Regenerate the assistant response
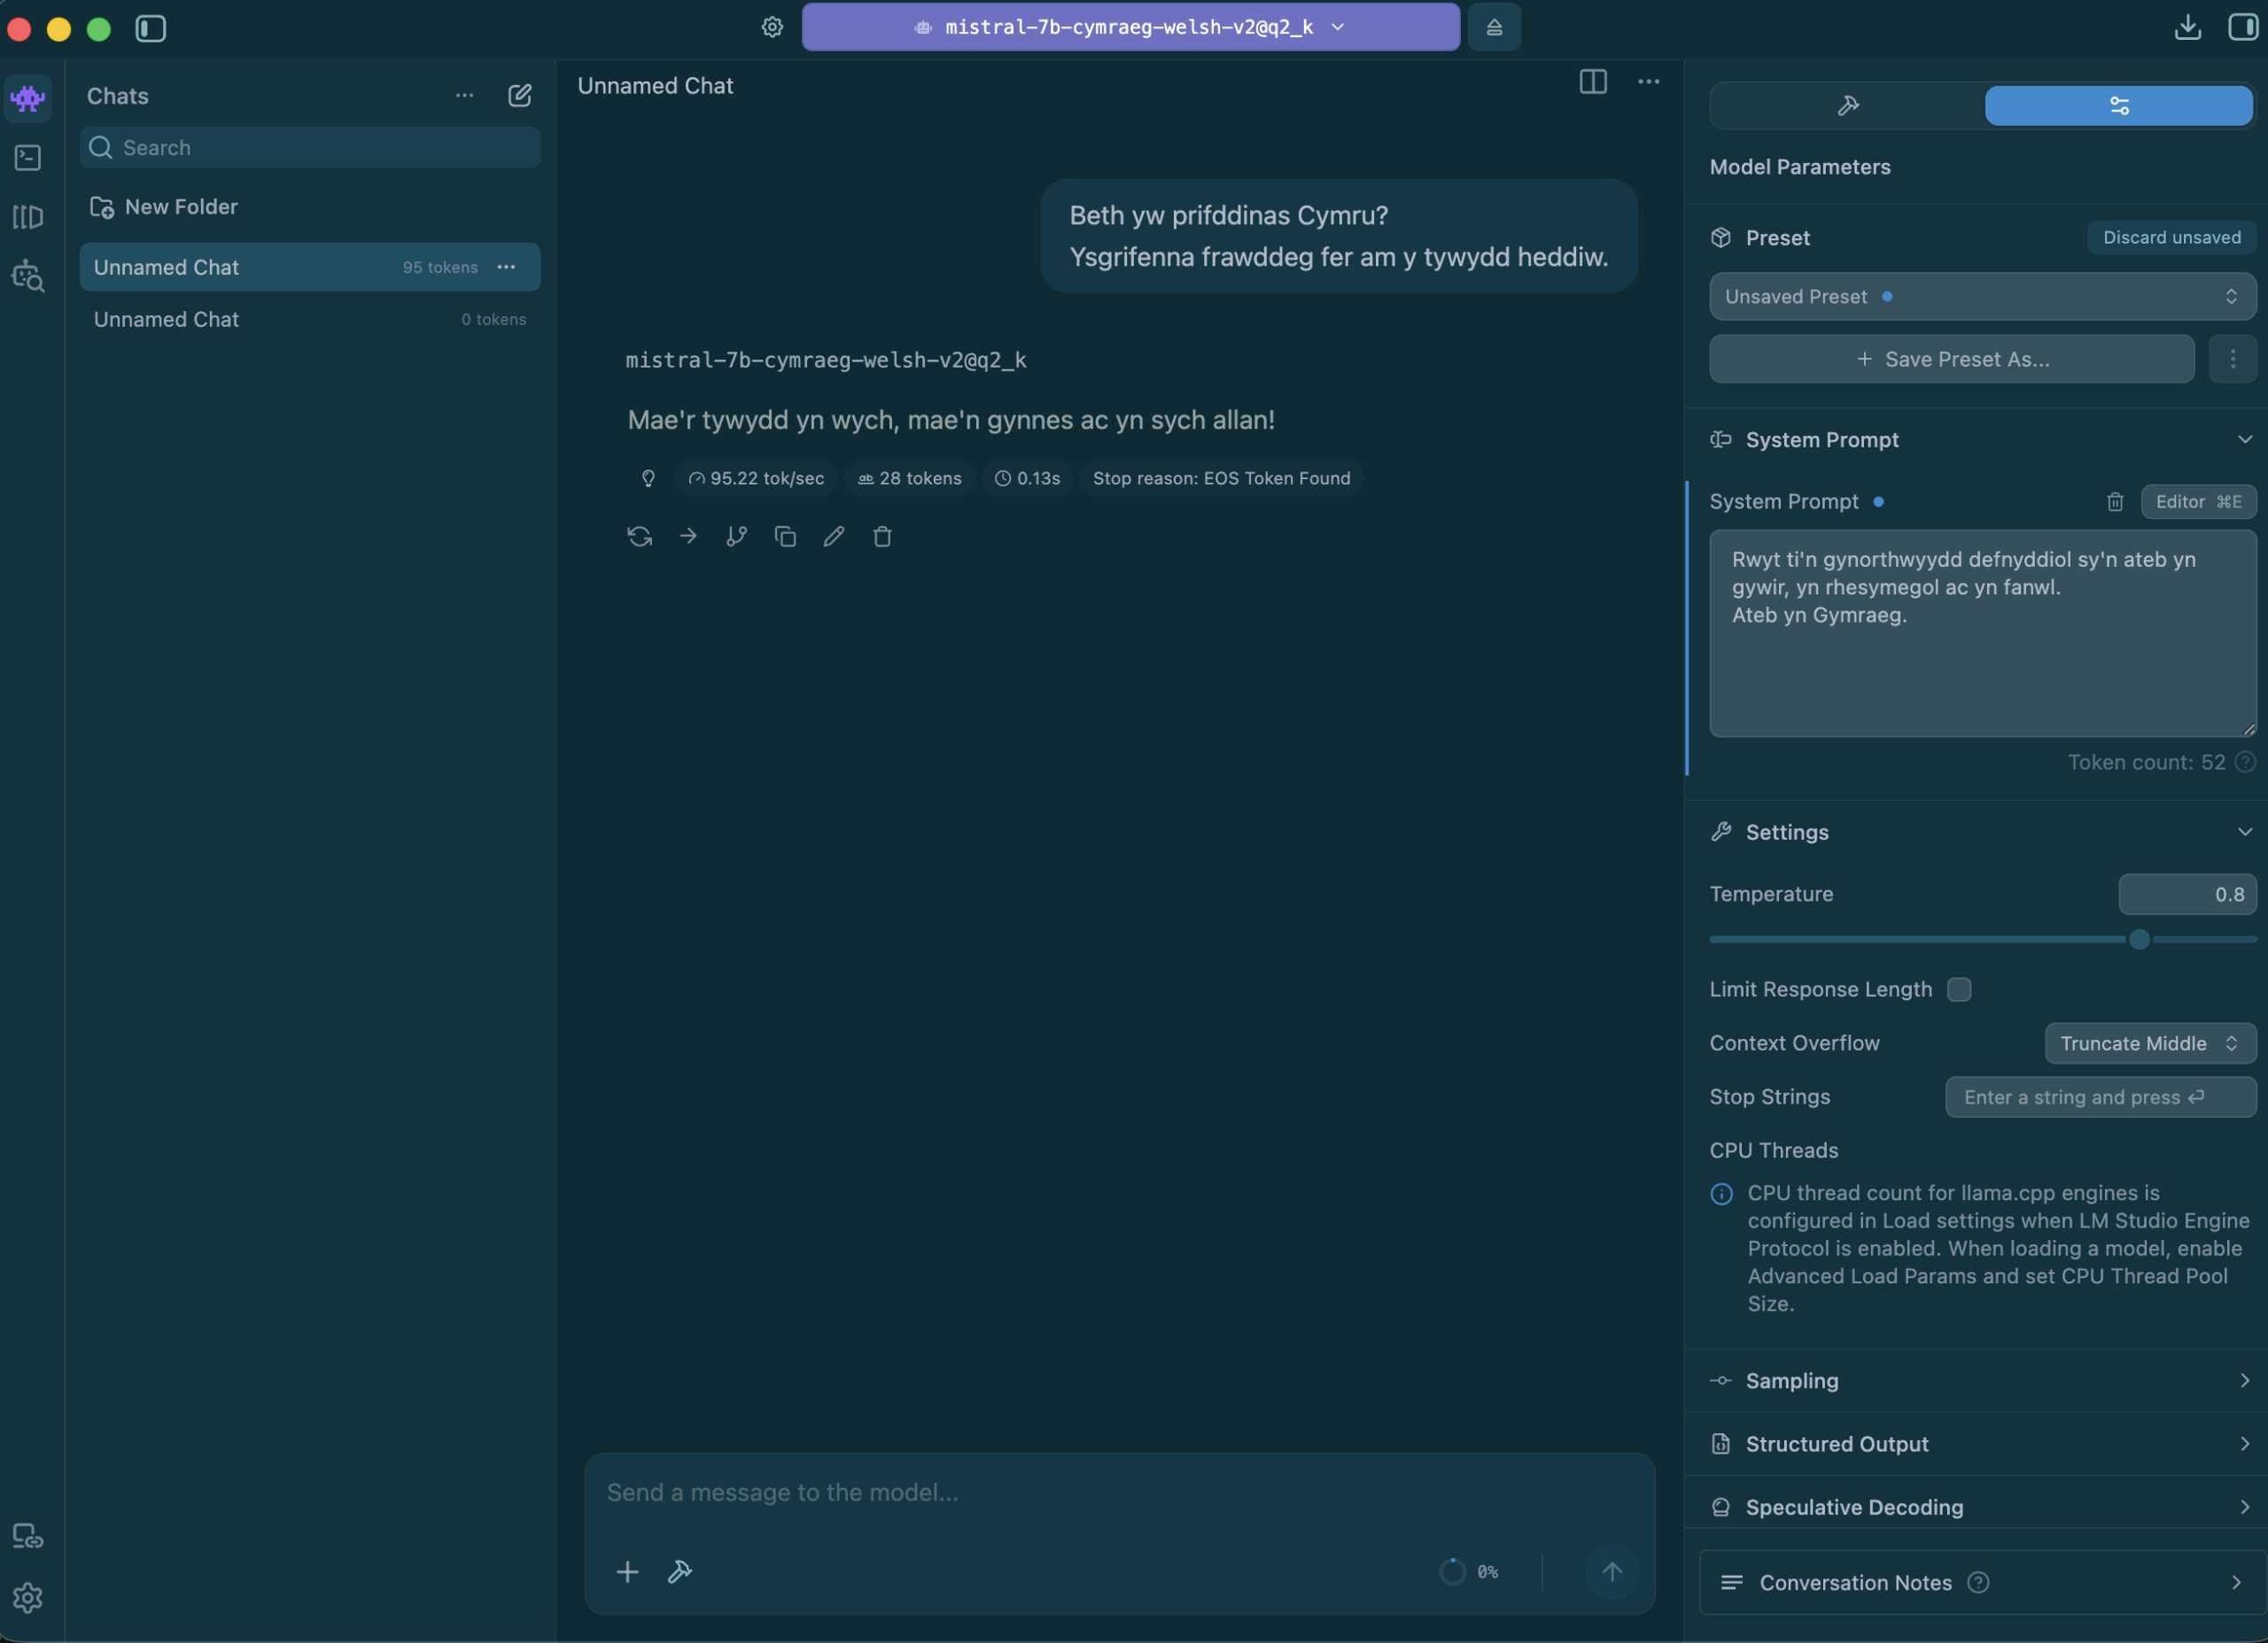This screenshot has height=1643, width=2268. [x=640, y=537]
